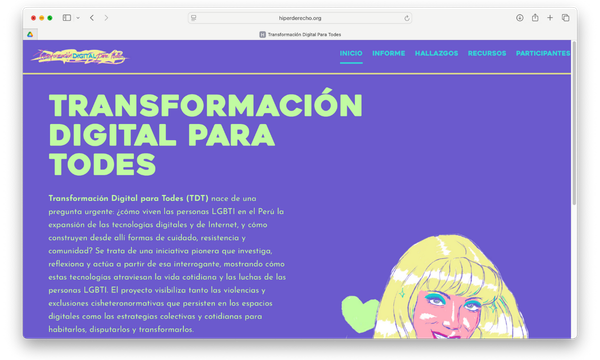Click the page's vertical scrollbar

pyautogui.click(x=574, y=122)
